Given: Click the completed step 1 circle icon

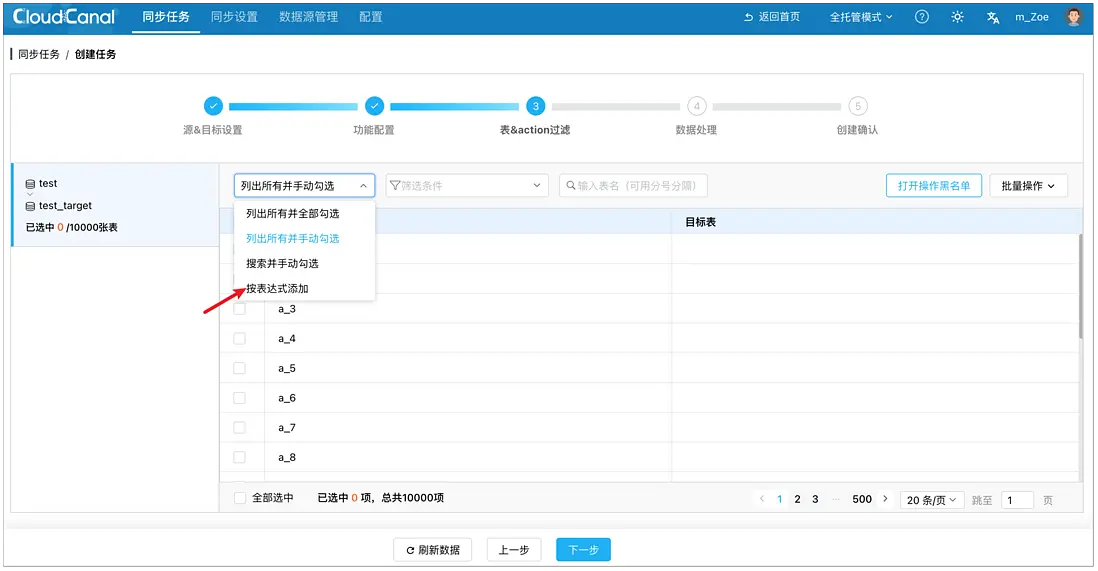Looking at the screenshot, I should tap(214, 106).
